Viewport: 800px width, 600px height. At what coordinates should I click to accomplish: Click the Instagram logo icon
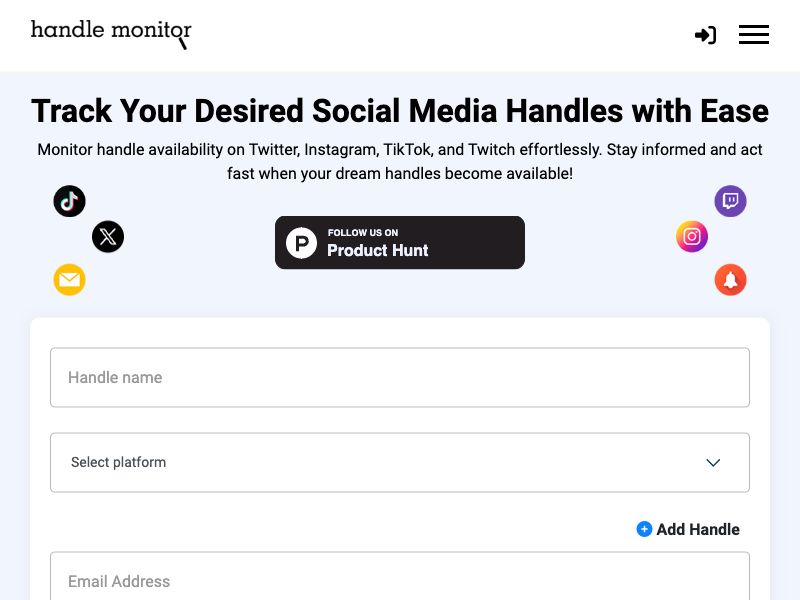point(692,237)
